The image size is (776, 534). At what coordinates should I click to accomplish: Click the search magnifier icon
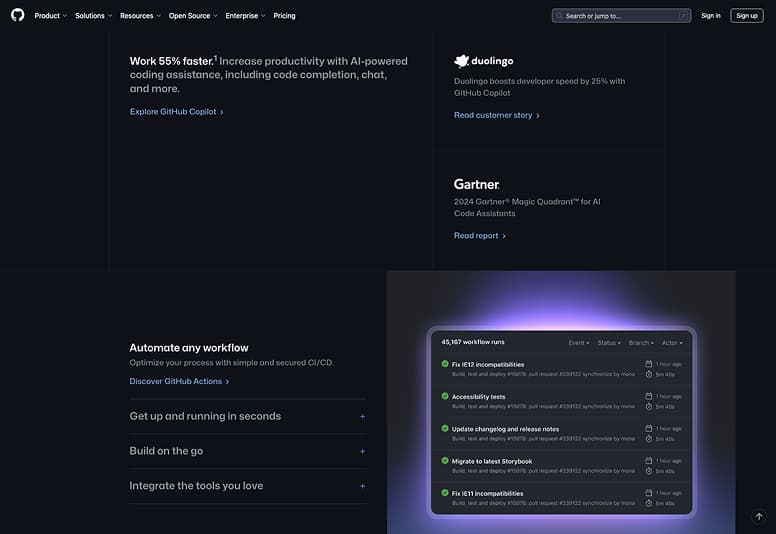click(559, 16)
